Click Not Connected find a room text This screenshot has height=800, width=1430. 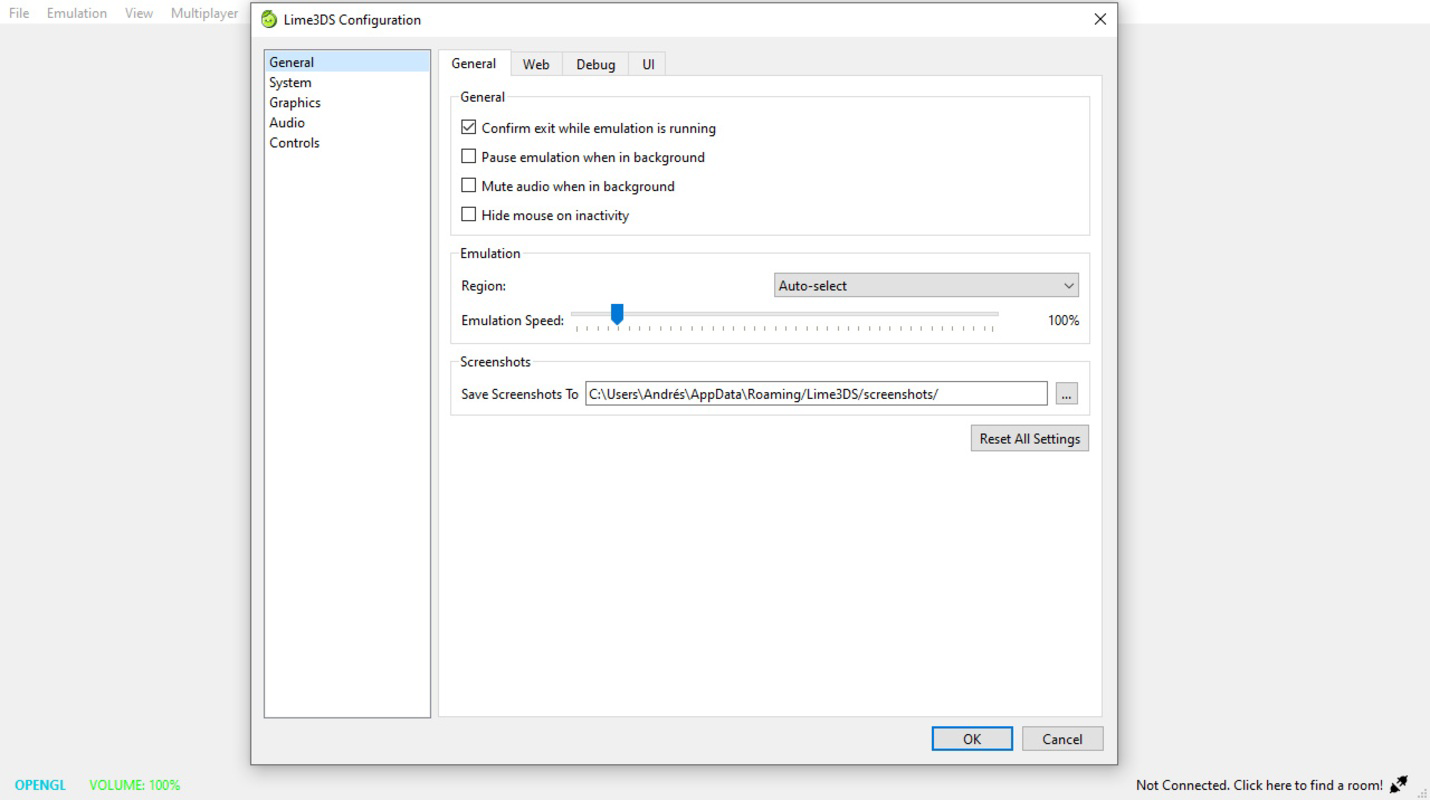[1259, 785]
